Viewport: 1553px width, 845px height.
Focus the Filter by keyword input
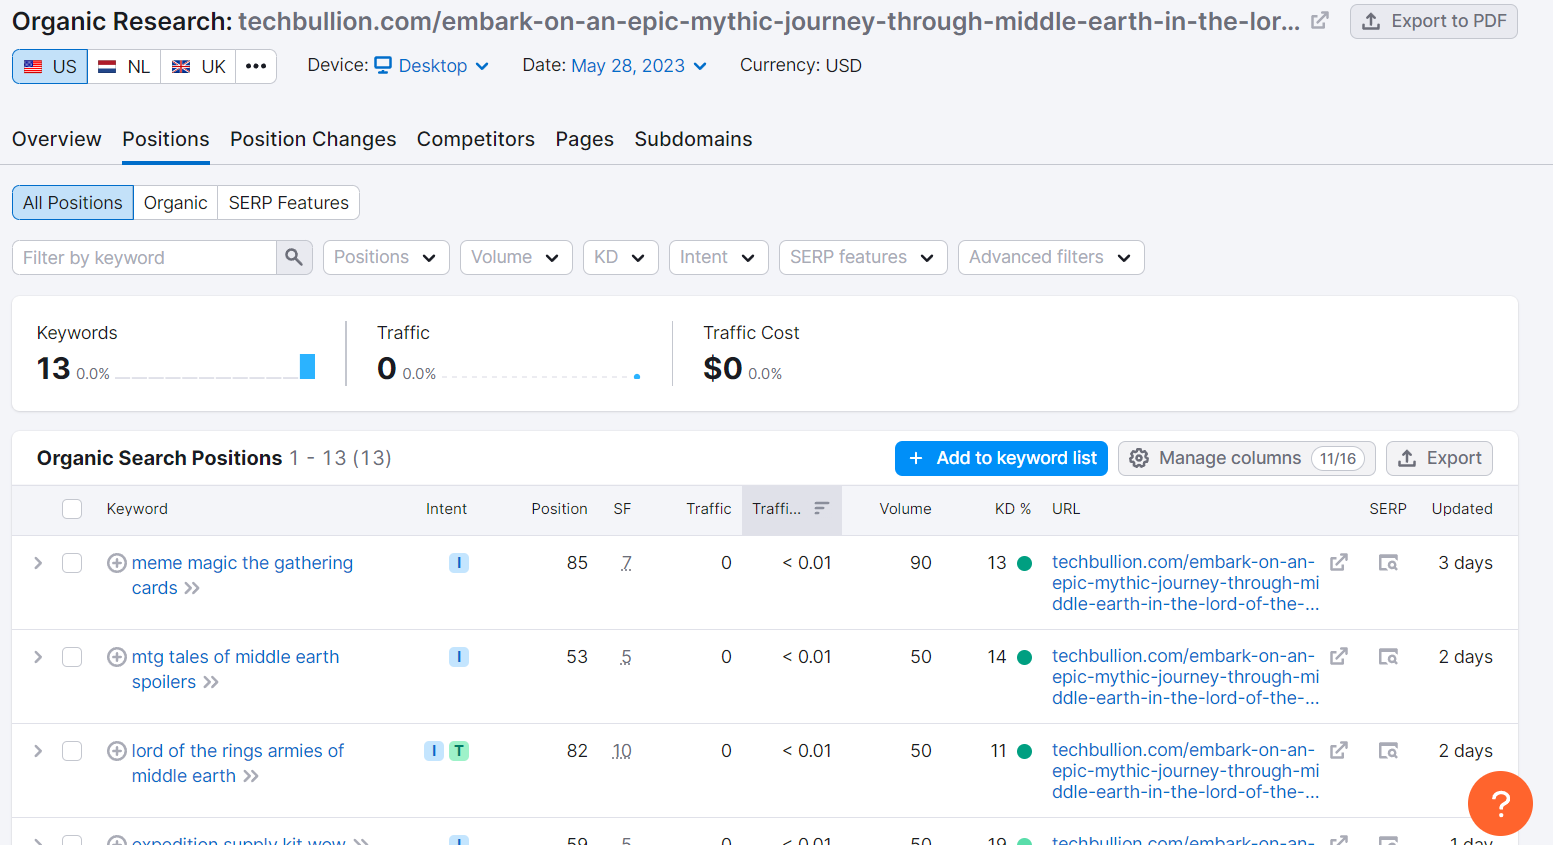pos(144,257)
